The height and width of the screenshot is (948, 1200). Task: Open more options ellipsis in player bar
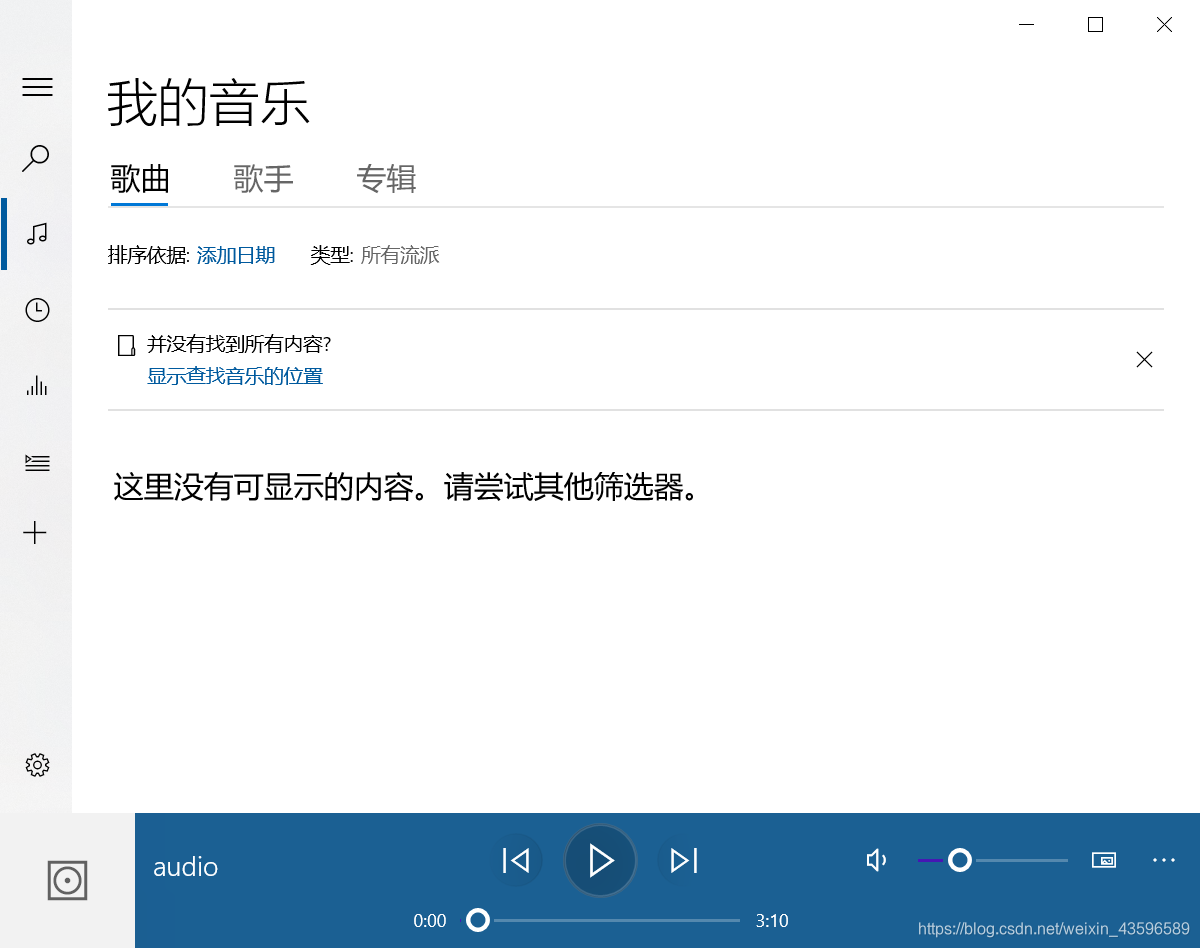click(1164, 860)
